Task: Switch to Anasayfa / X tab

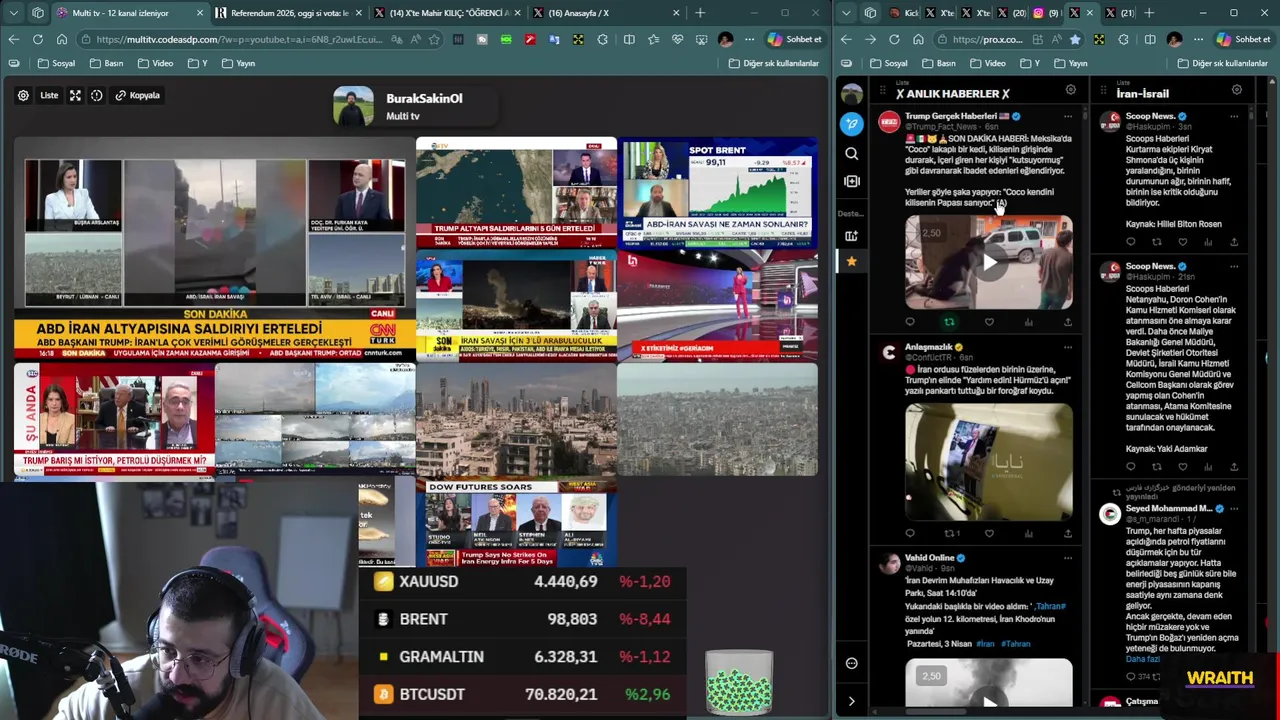Action: pyautogui.click(x=607, y=13)
